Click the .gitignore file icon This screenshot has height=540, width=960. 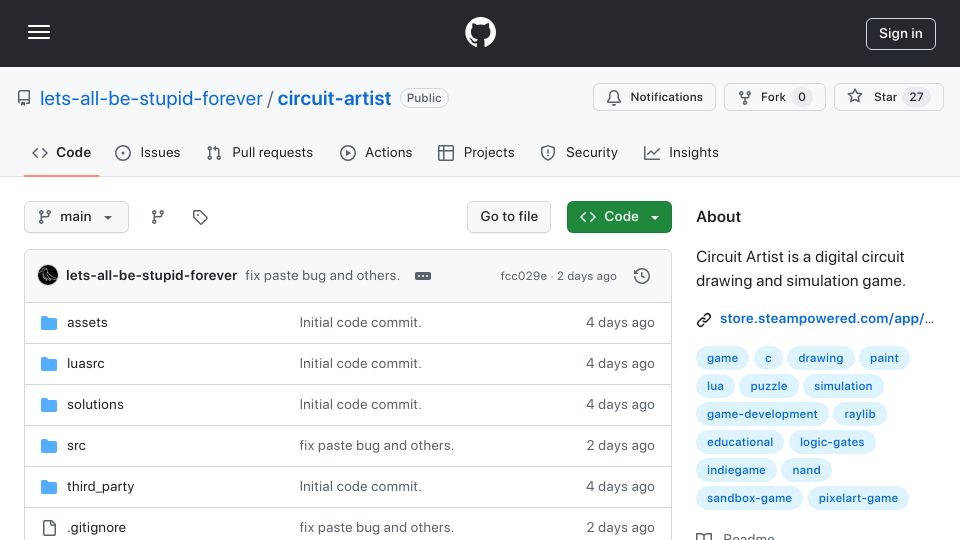50,528
